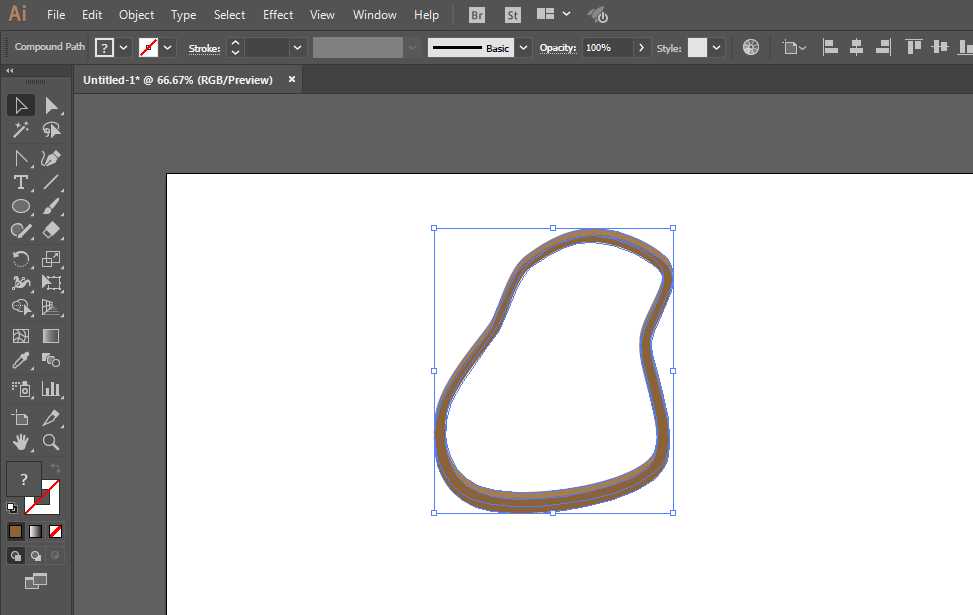Pick the Type tool

[20, 182]
